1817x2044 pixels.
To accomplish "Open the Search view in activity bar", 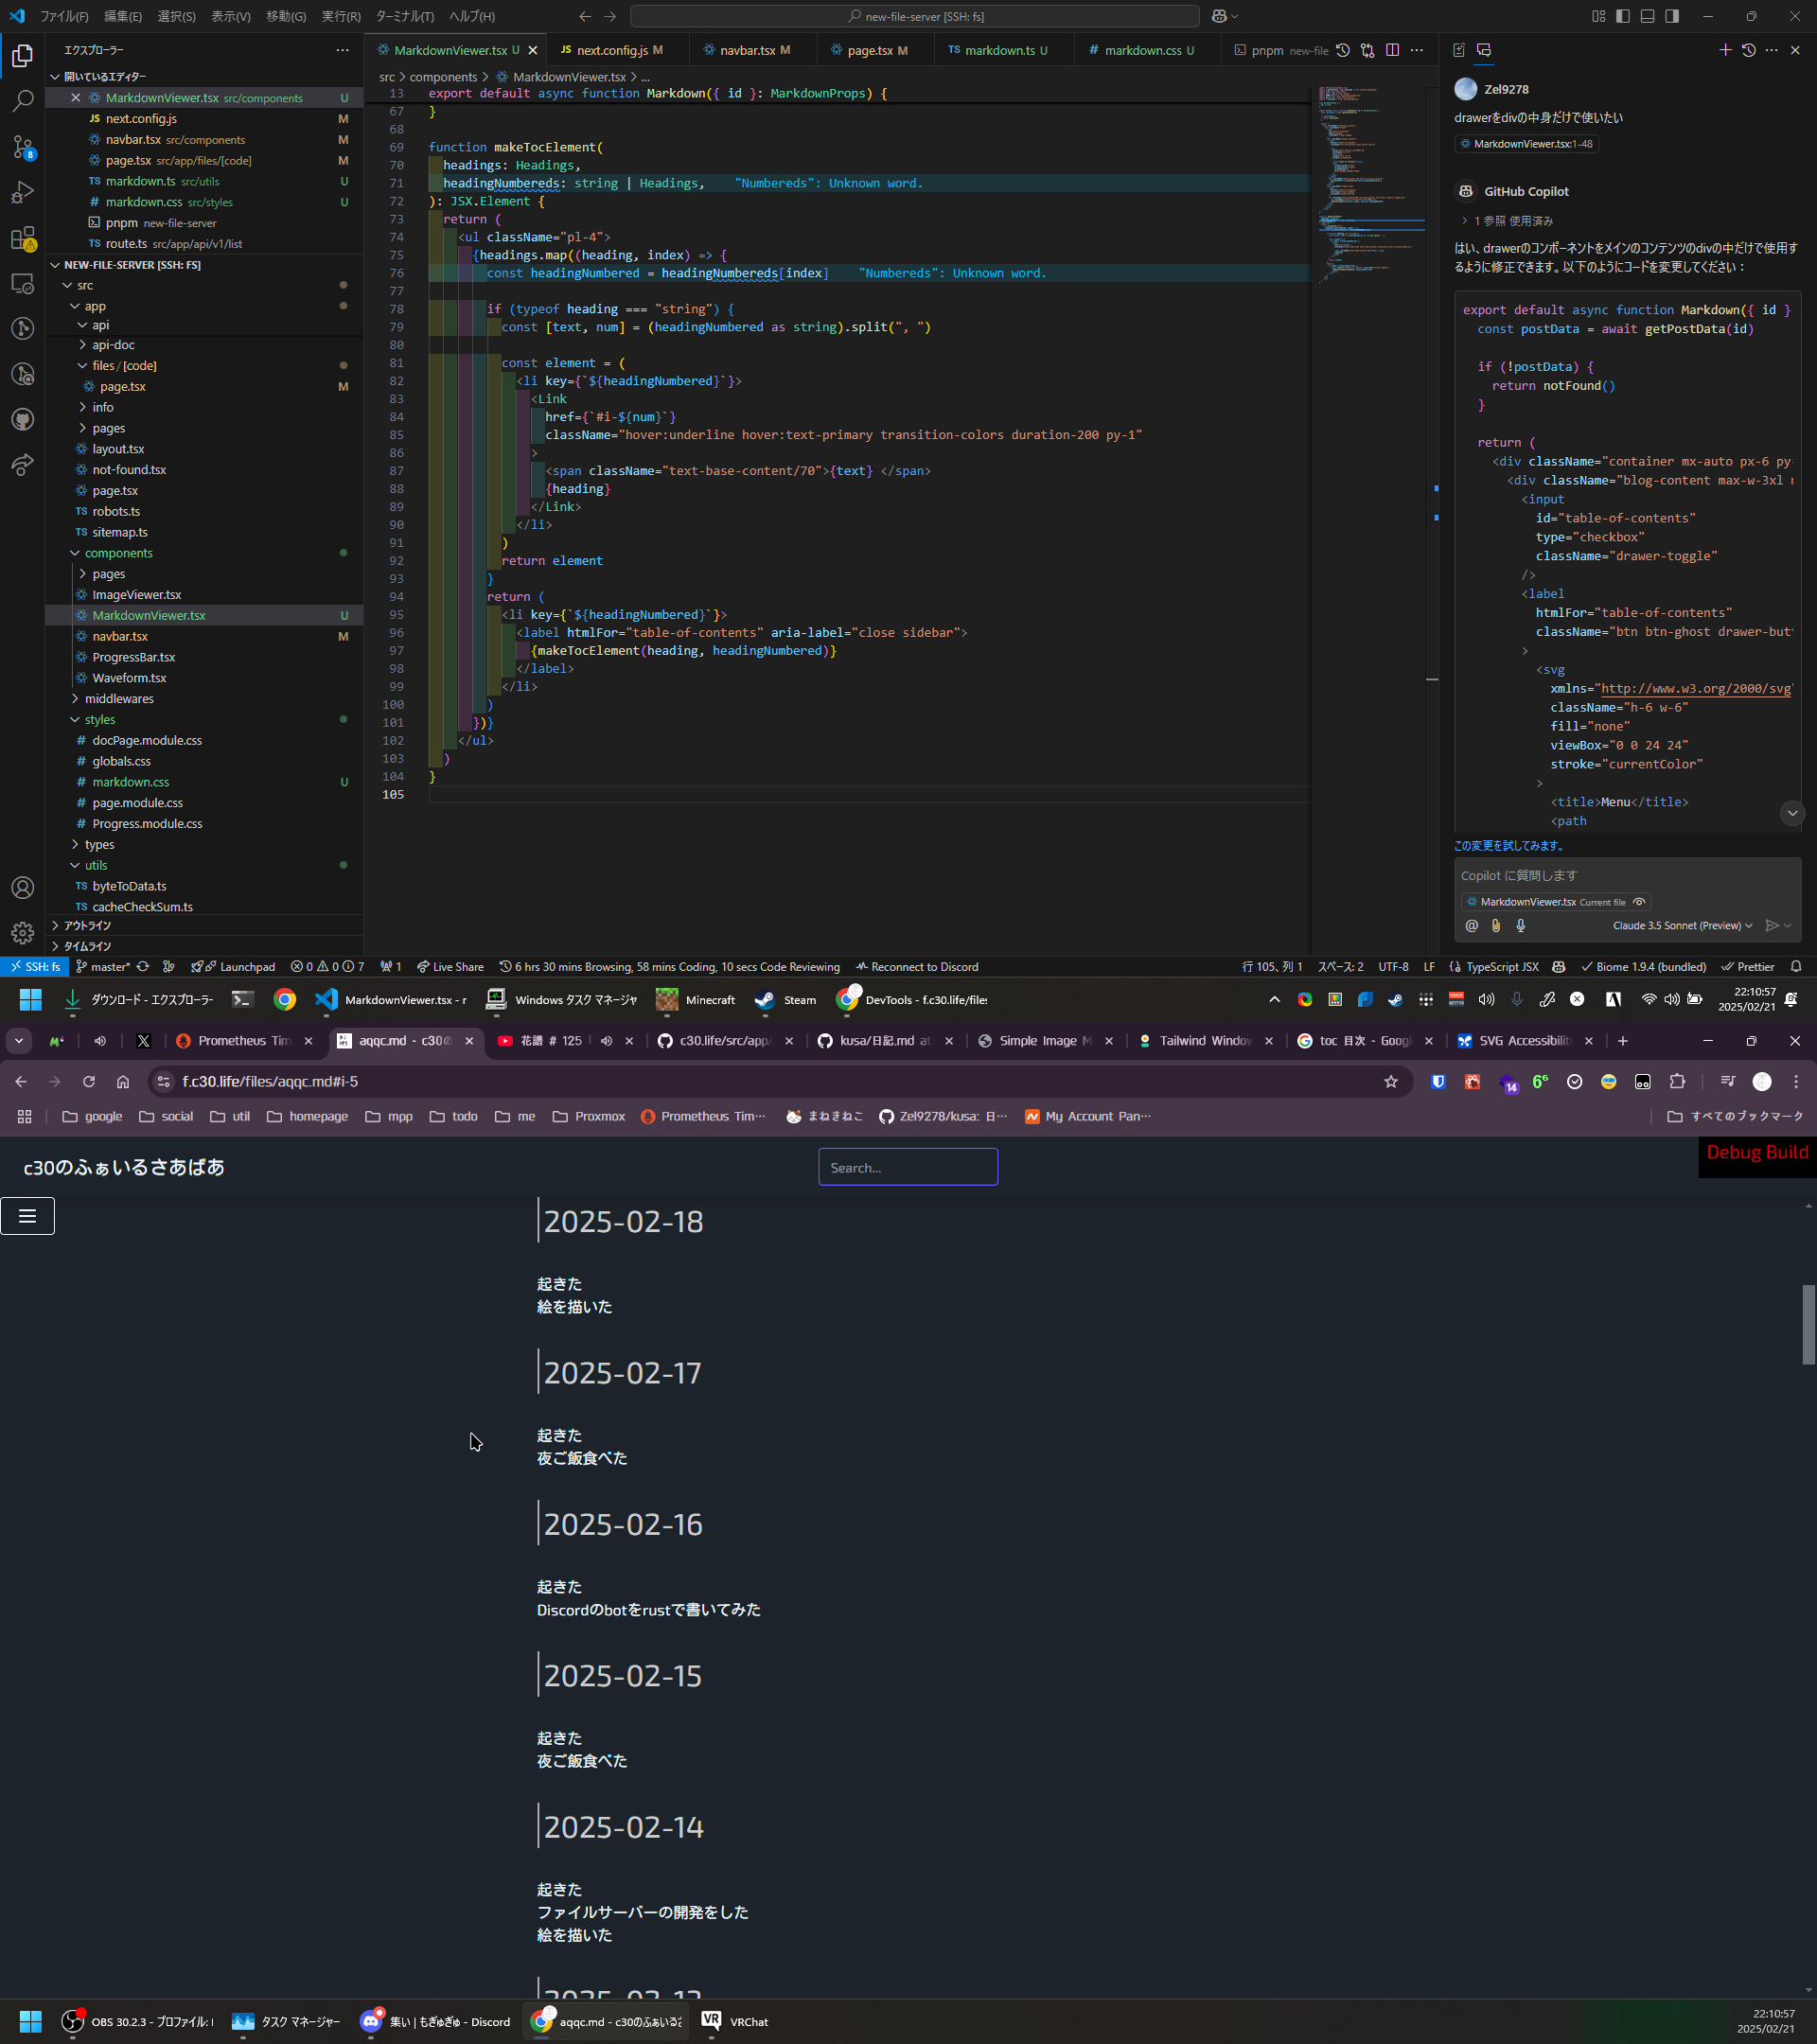I will [22, 101].
